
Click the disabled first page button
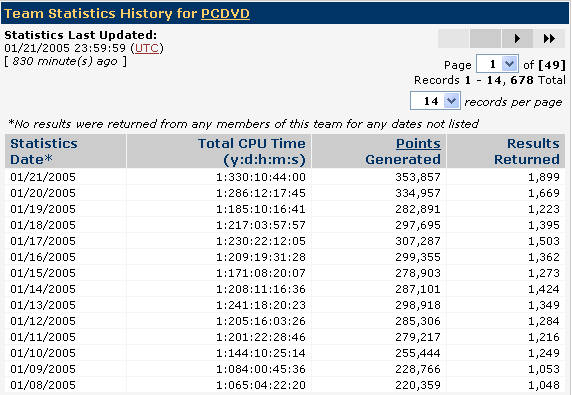pos(453,38)
